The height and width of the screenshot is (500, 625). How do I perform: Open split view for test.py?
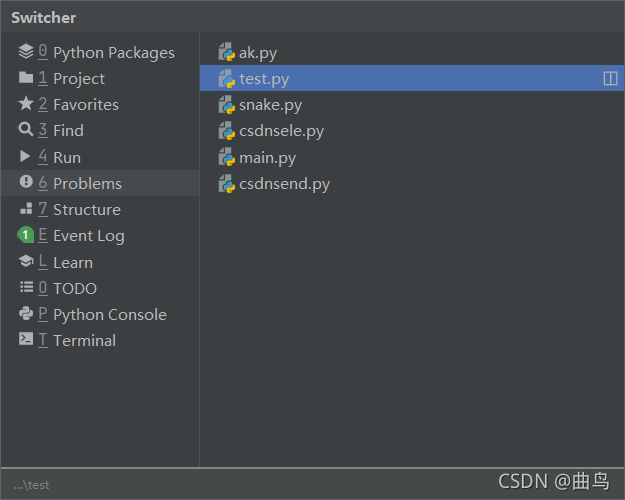pyautogui.click(x=610, y=79)
